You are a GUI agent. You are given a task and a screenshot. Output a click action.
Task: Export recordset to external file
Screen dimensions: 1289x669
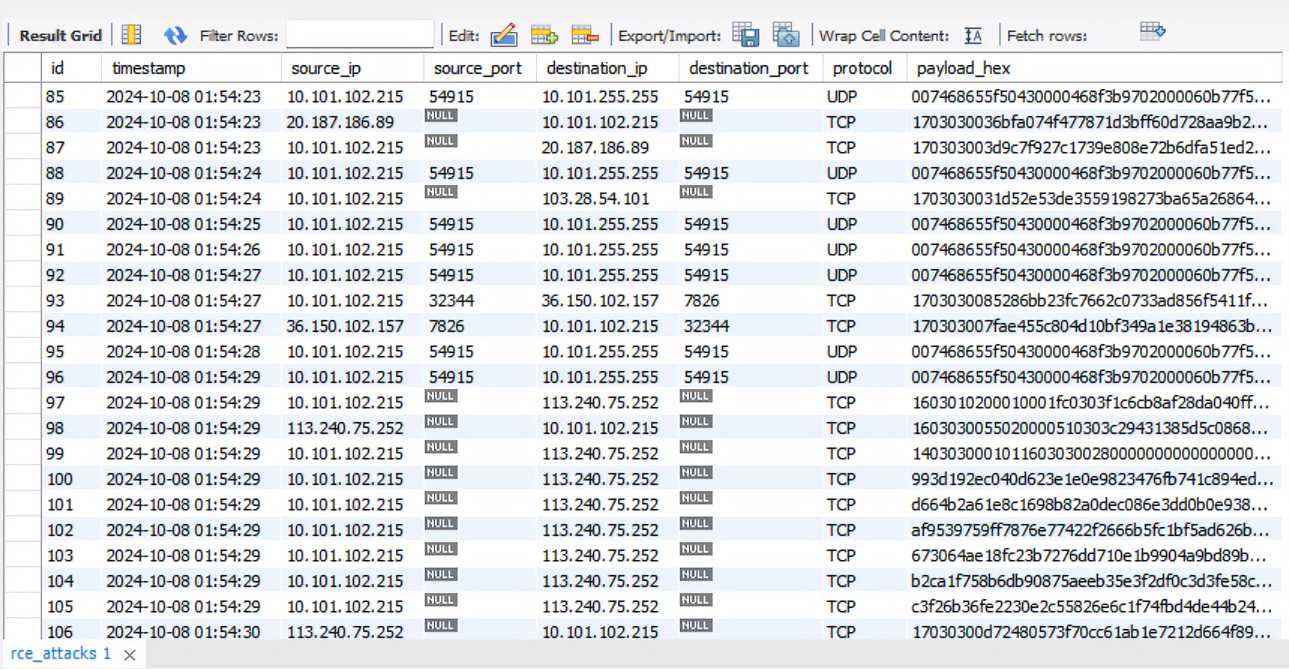tap(745, 35)
